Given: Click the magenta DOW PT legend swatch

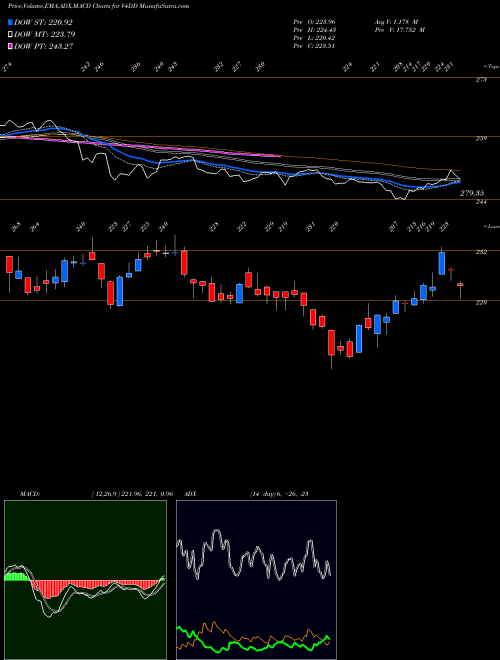Looking at the screenshot, I should coord(10,46).
